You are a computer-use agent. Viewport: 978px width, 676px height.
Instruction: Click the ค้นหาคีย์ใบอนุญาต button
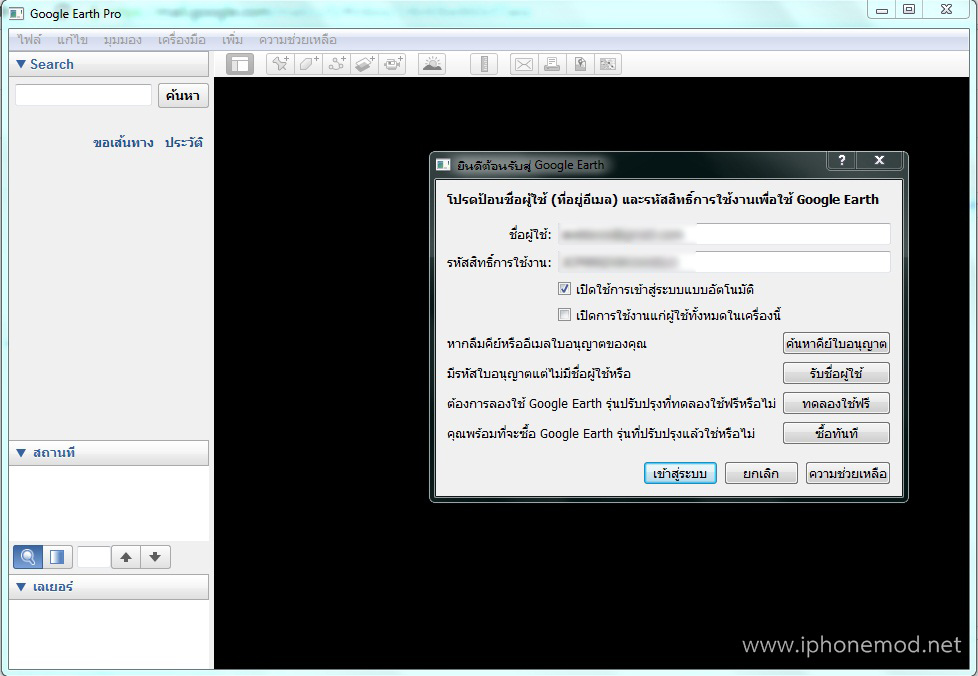[x=836, y=344]
